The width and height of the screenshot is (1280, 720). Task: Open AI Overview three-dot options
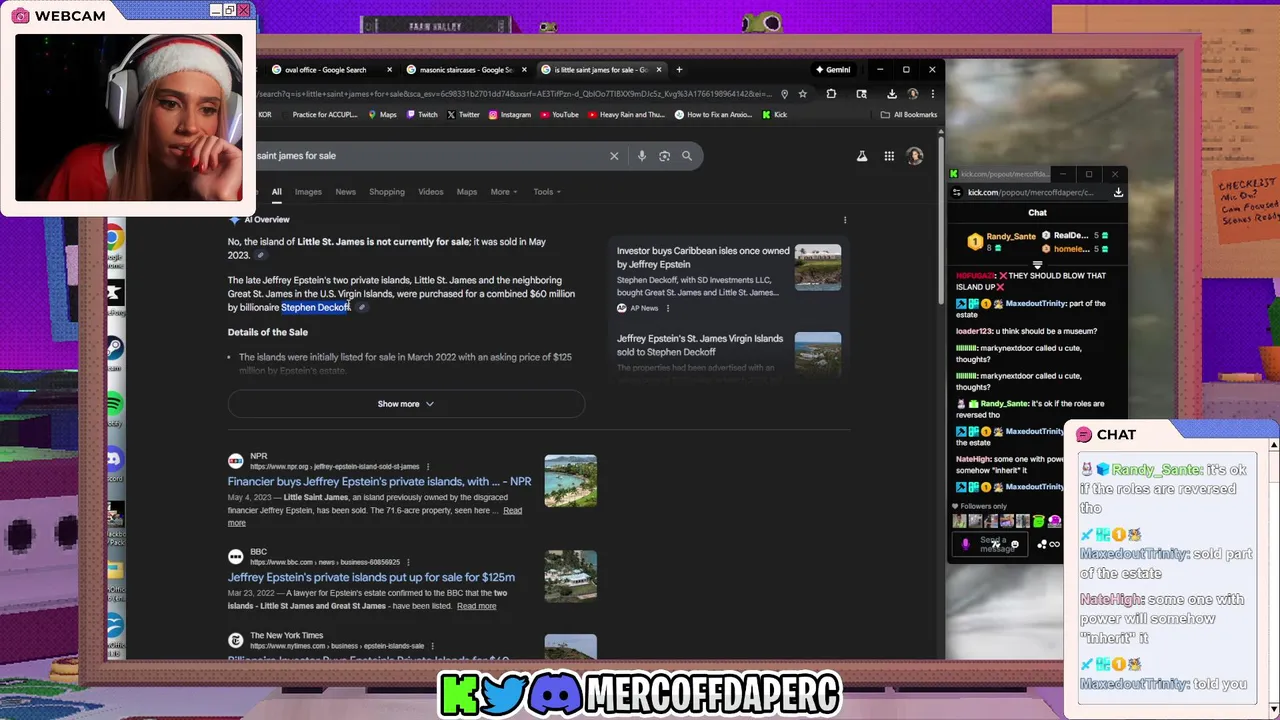[845, 220]
